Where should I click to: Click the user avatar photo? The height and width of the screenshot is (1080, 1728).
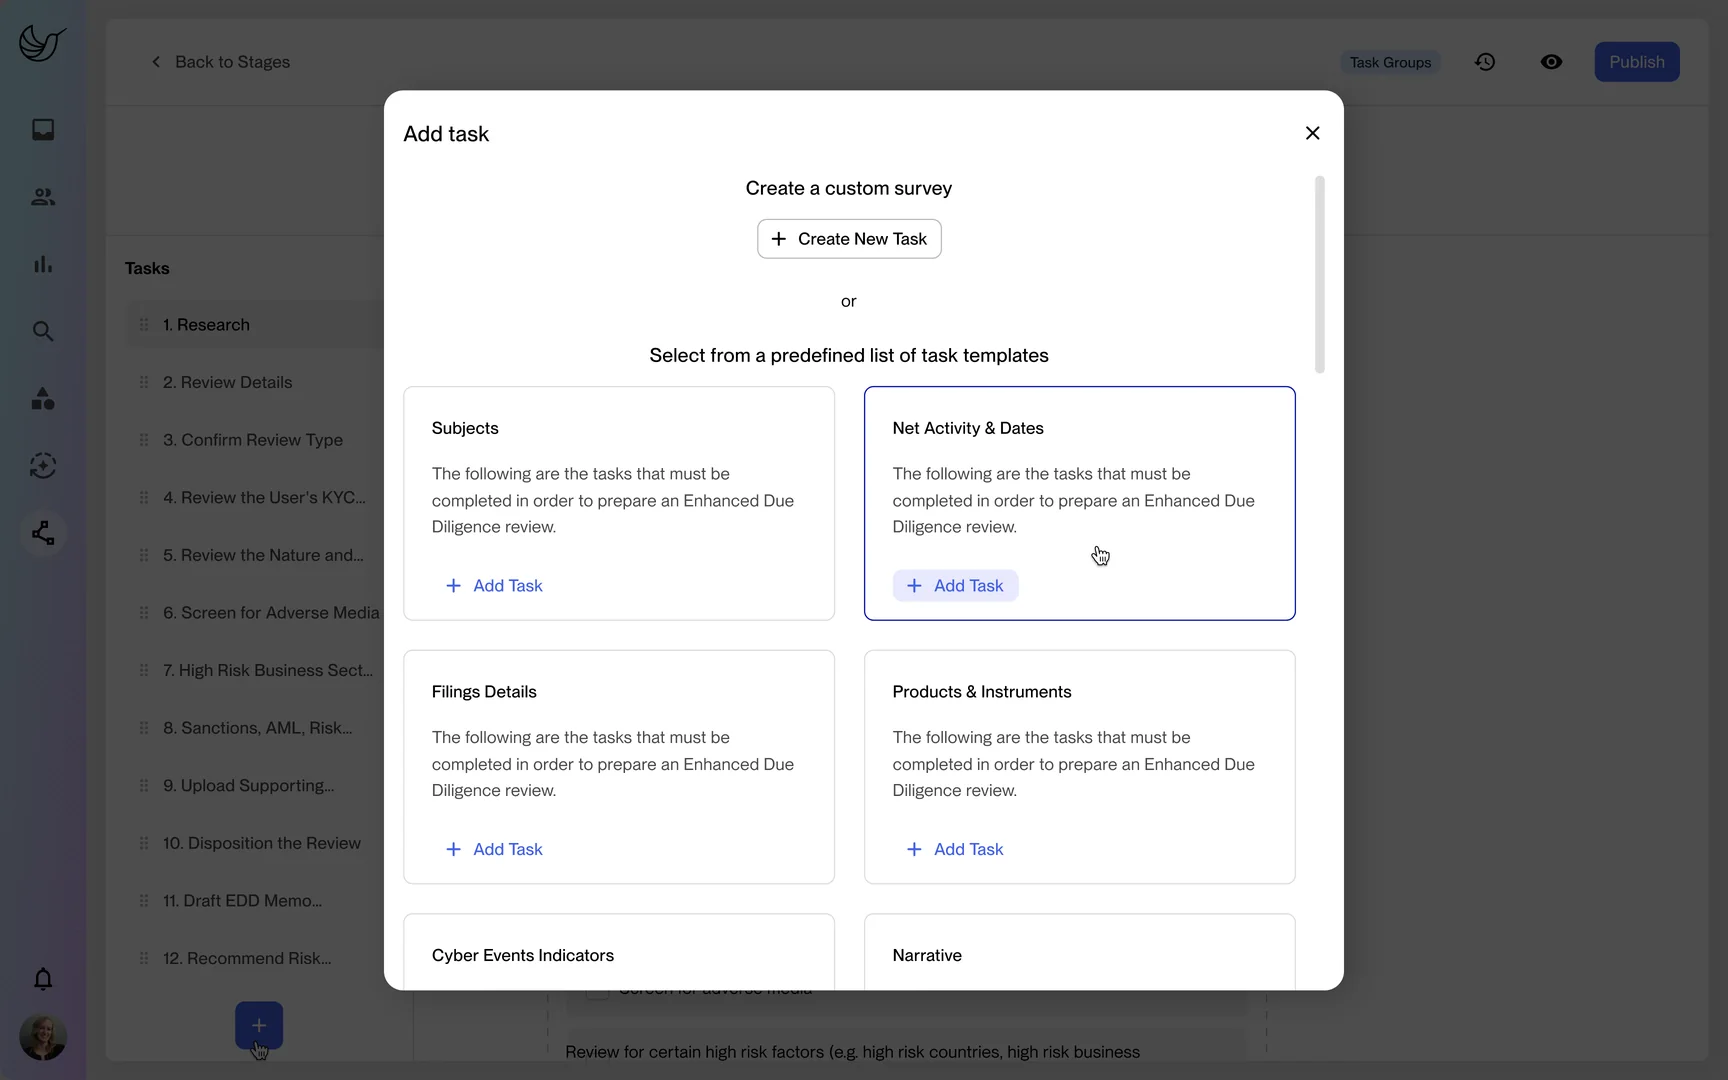43,1037
